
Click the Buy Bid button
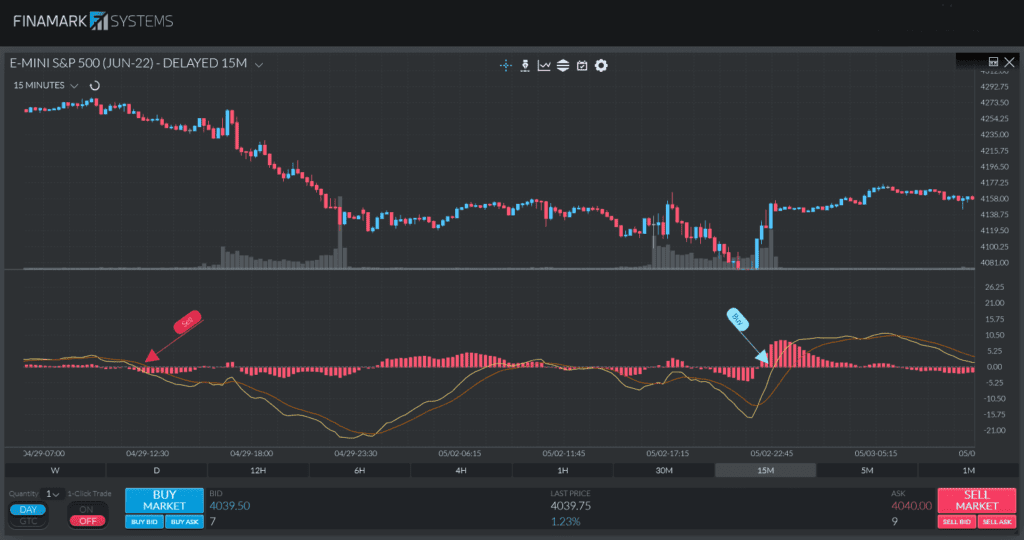tap(143, 522)
